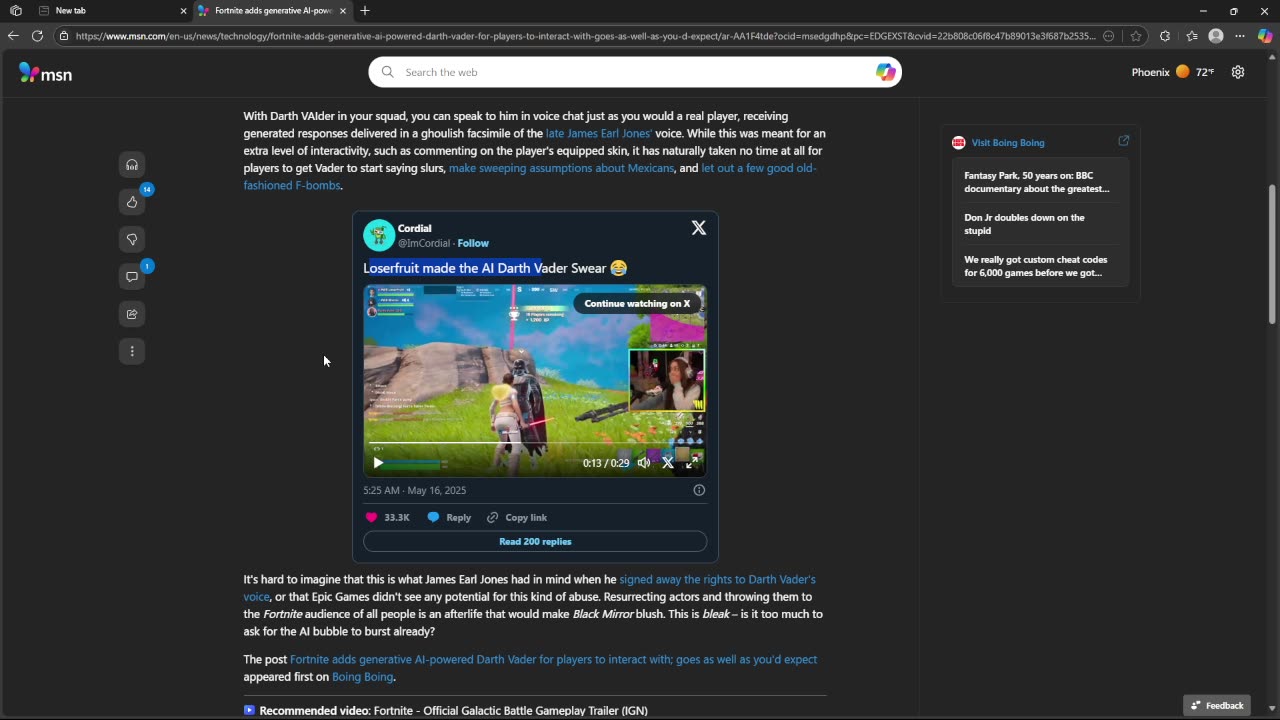Click Boing Boing publisher logo
Viewport: 1280px width, 720px height.
pos(958,142)
